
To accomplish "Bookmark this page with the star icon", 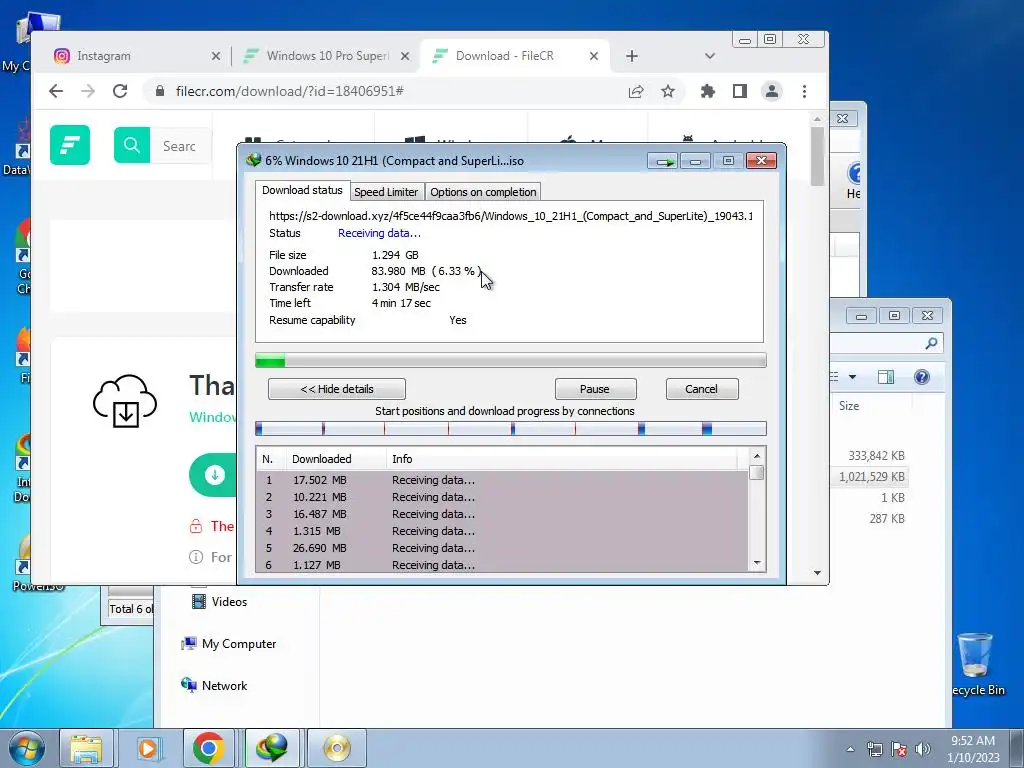I will pos(667,91).
